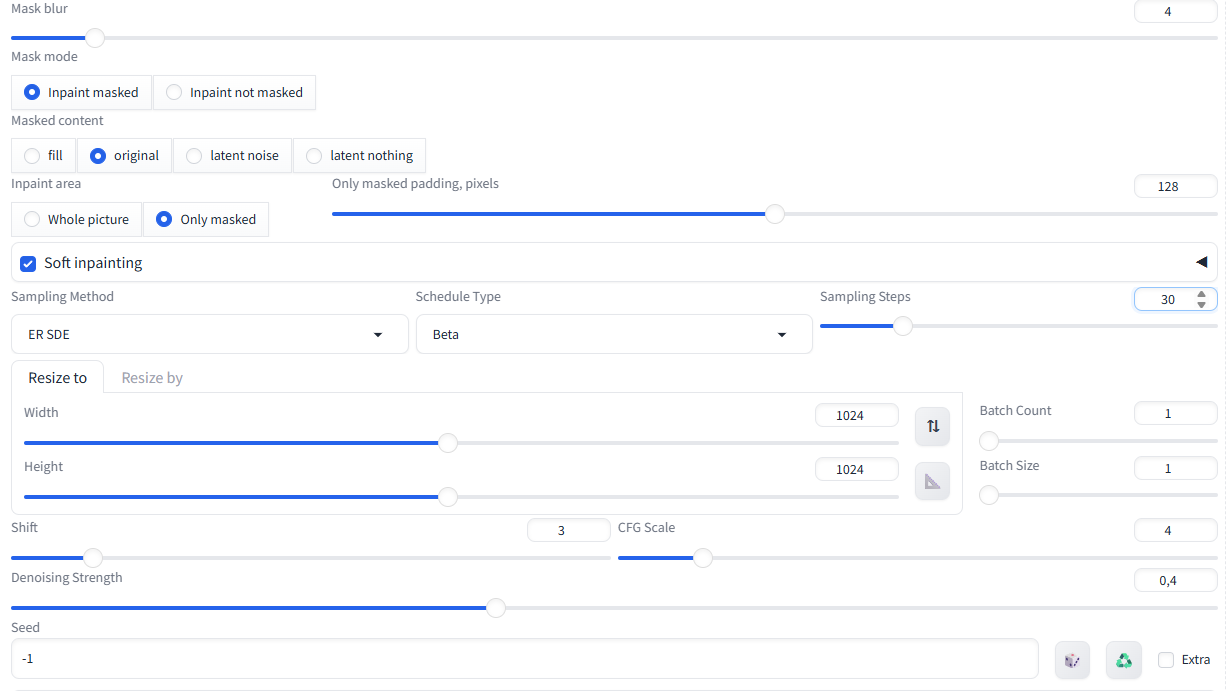Click the Seed input field
Viewport: 1229px width, 691px height.
[525, 659]
